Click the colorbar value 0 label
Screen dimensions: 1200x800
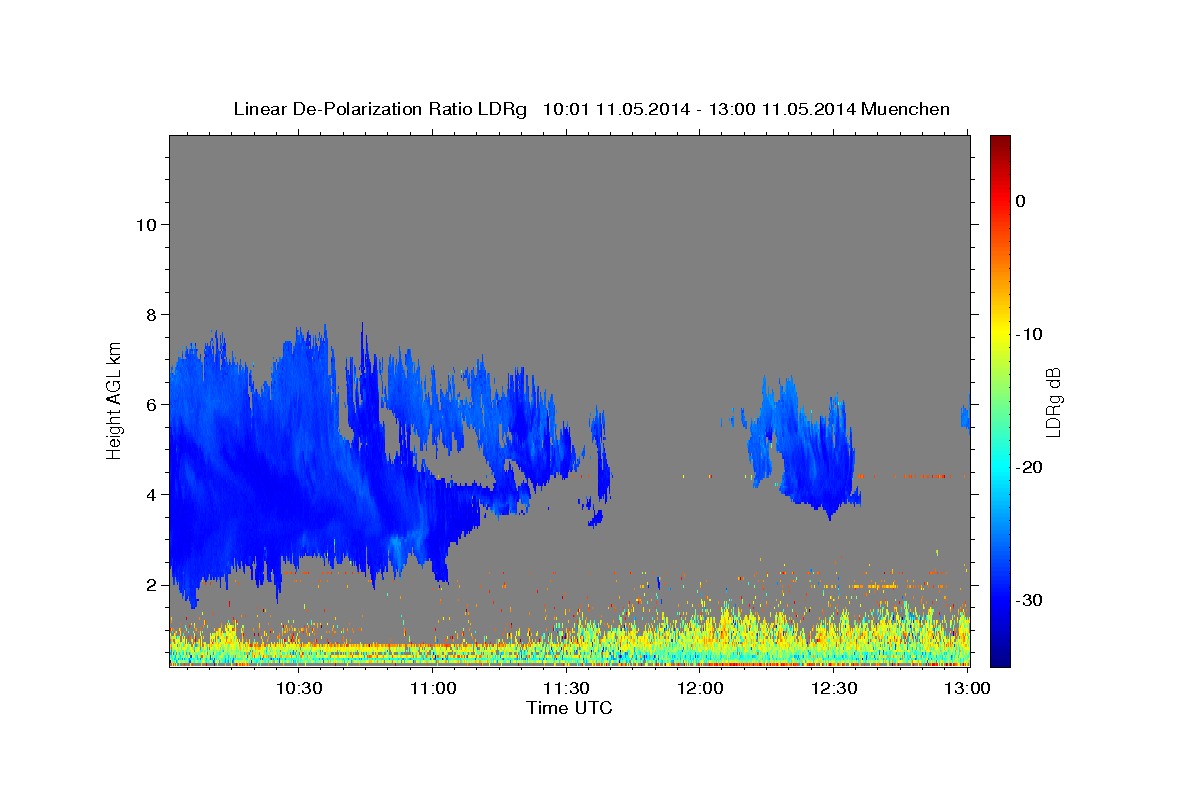pos(1021,201)
